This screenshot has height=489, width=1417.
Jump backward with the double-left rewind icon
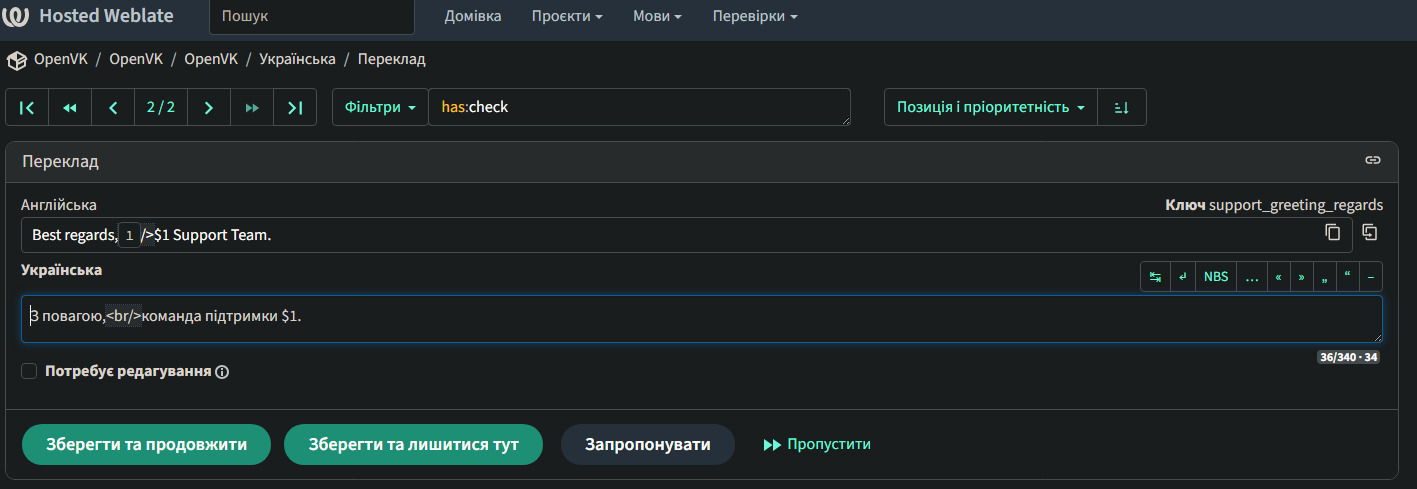[x=70, y=107]
